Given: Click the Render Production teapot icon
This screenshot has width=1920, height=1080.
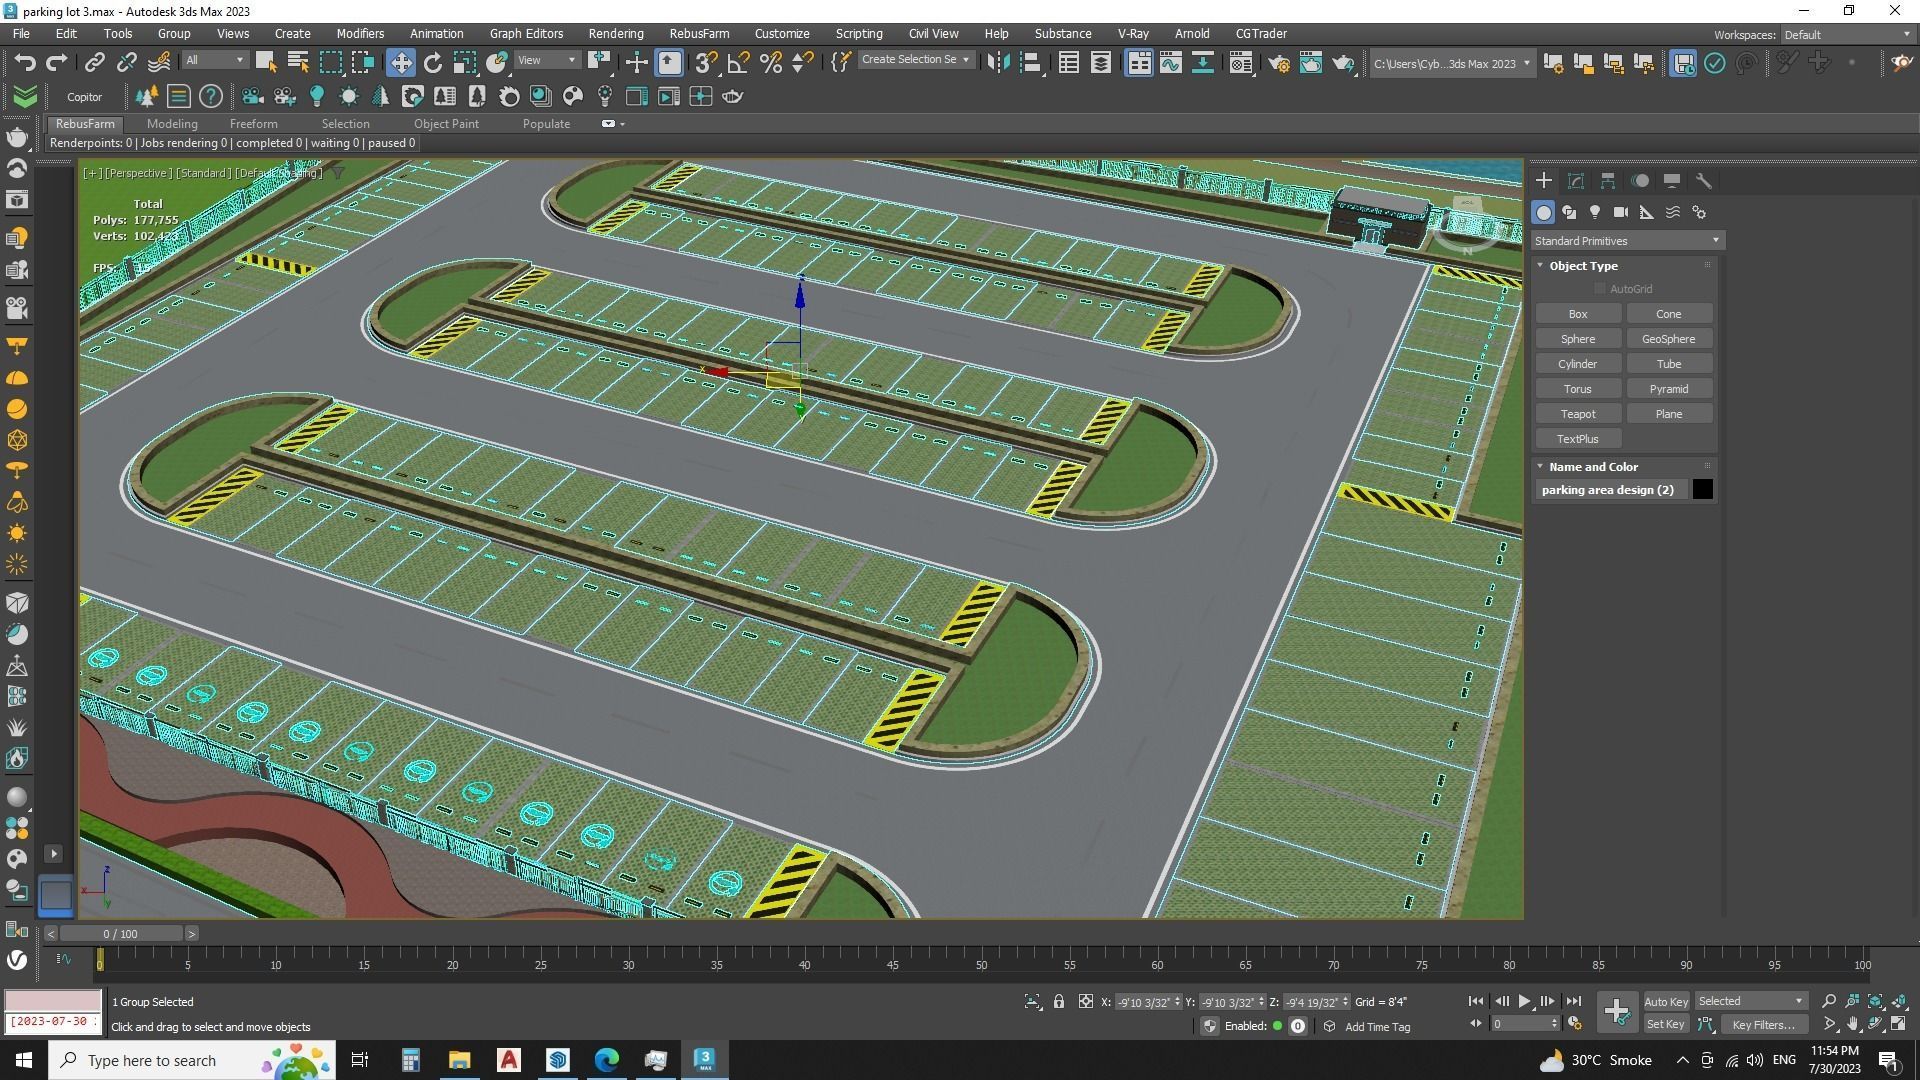Looking at the screenshot, I should pyautogui.click(x=1343, y=62).
